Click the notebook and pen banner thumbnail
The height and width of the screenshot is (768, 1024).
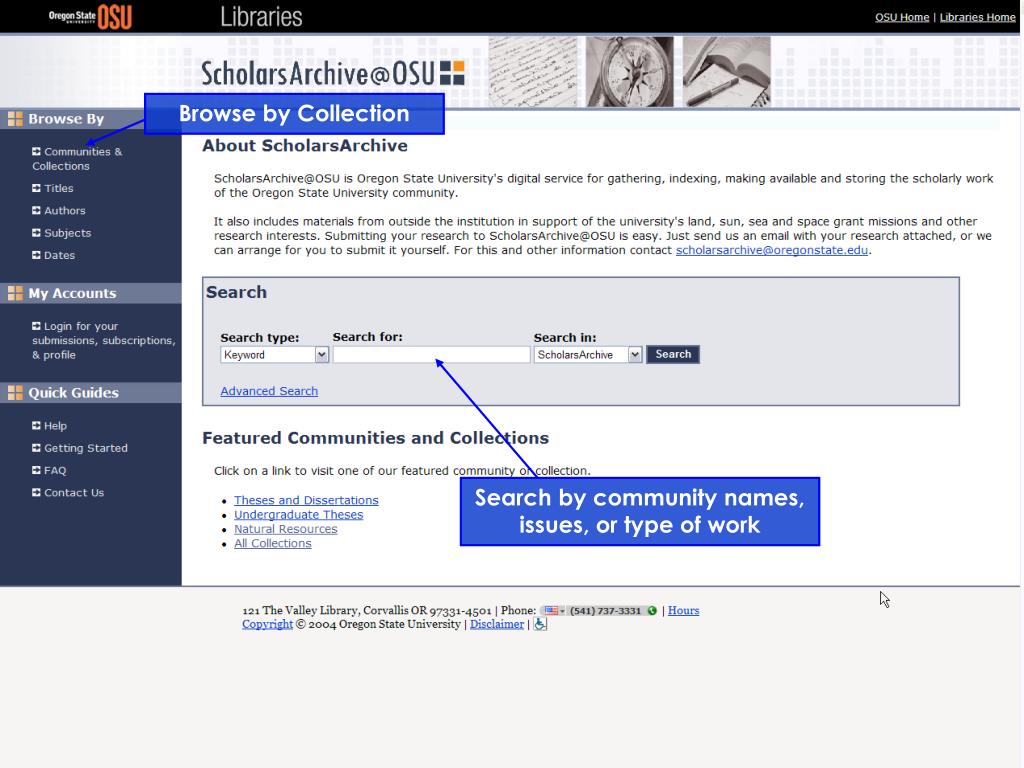pos(726,71)
